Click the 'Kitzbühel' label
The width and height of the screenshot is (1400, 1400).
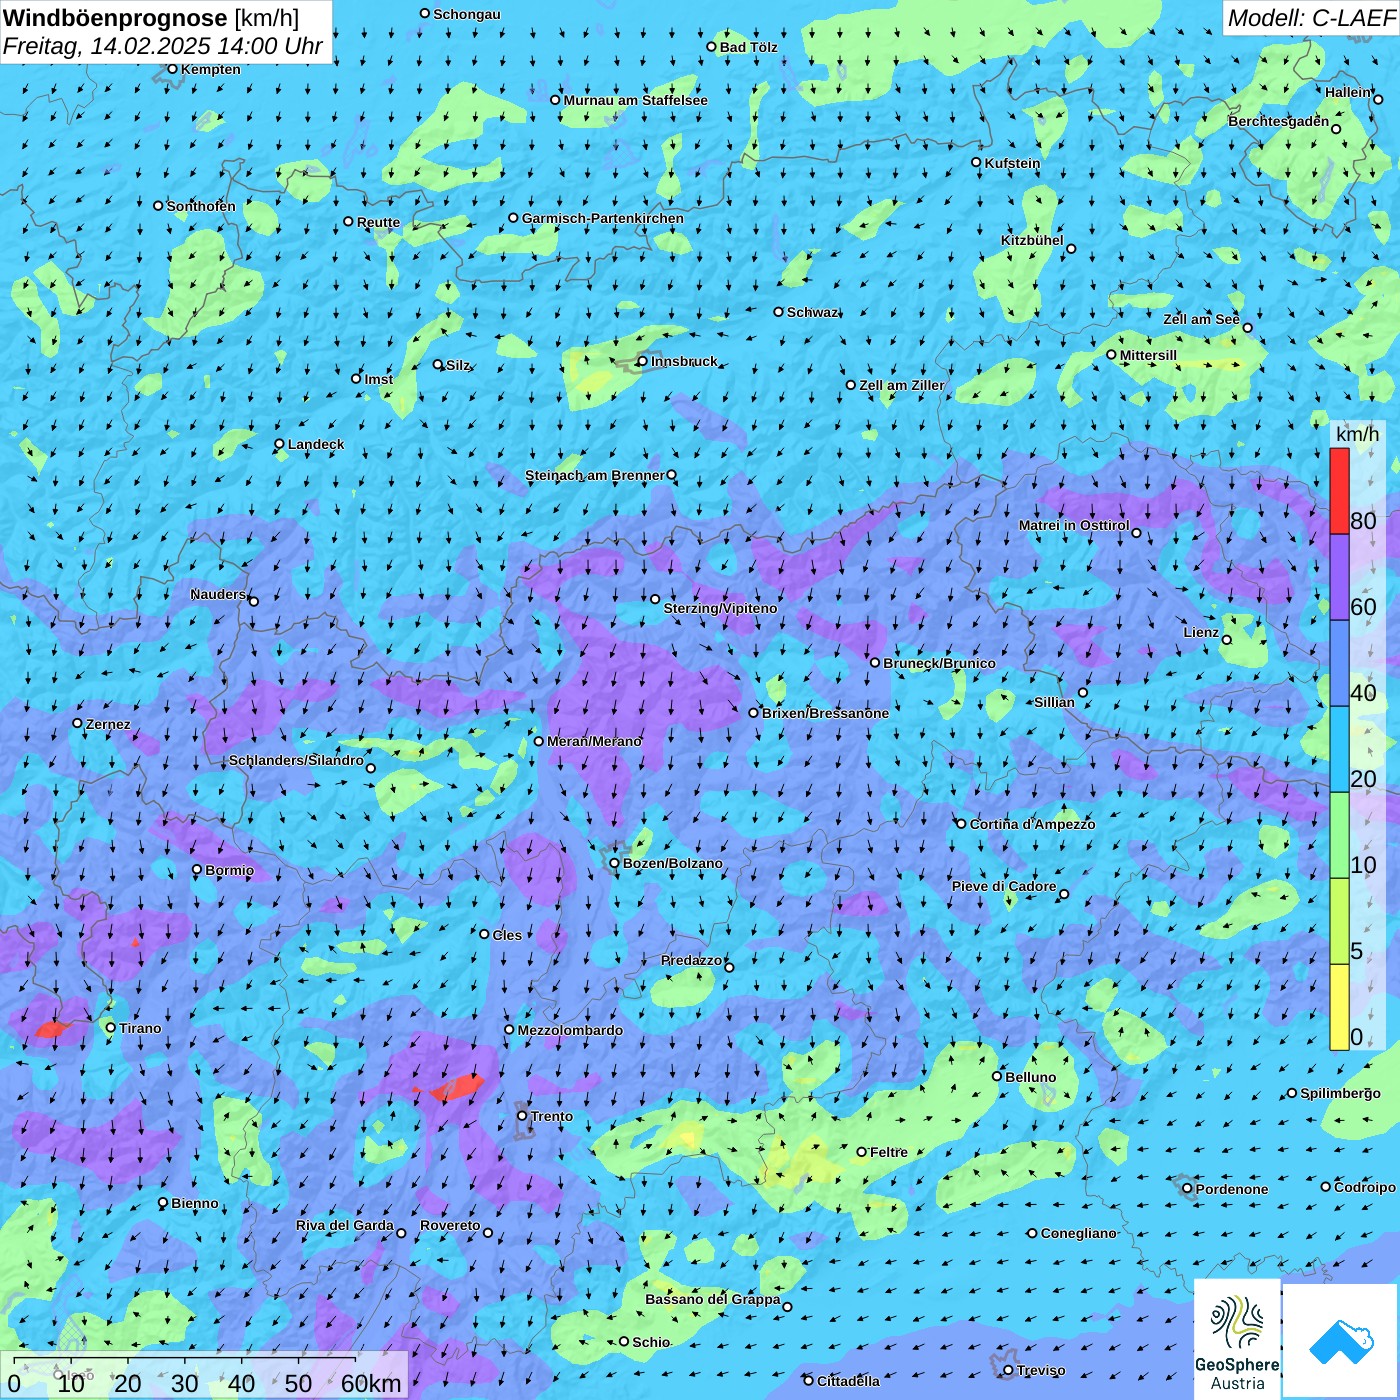point(1032,240)
